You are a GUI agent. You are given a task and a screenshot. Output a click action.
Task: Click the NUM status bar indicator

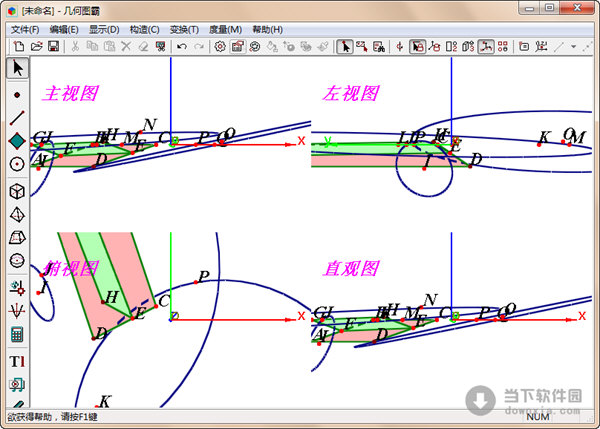click(538, 417)
